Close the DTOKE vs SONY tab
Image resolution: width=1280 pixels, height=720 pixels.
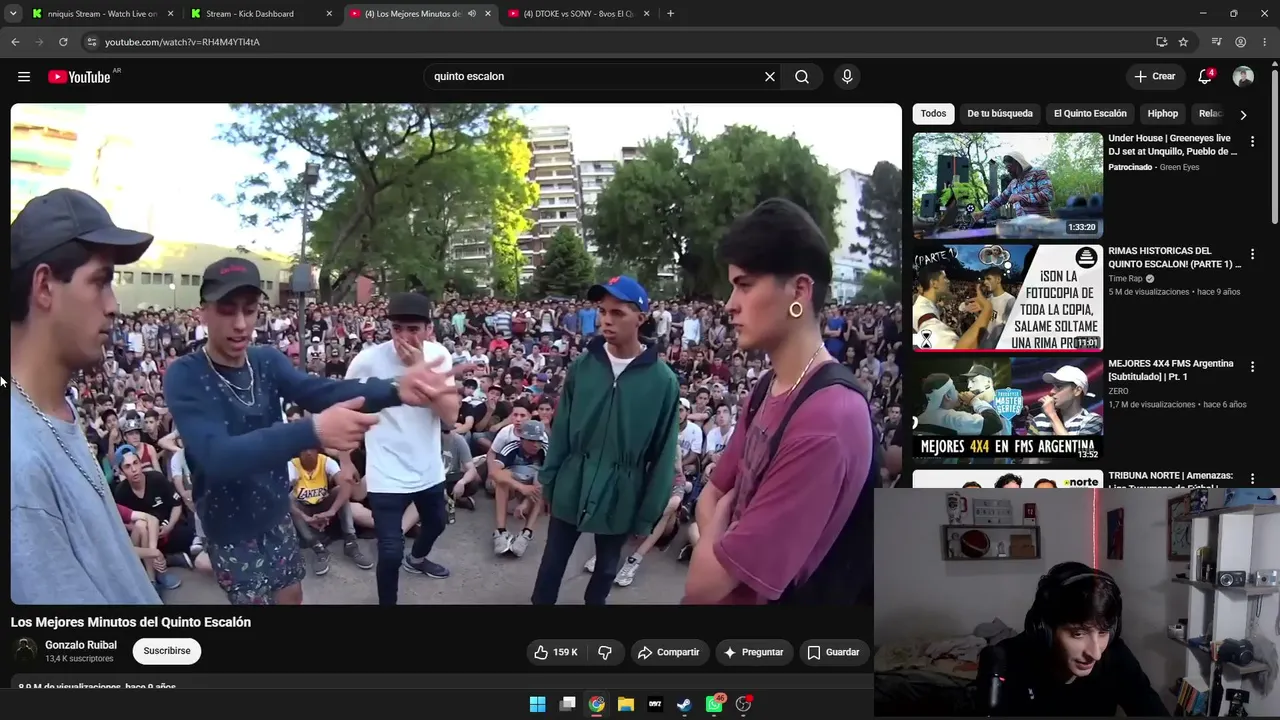pyautogui.click(x=647, y=14)
